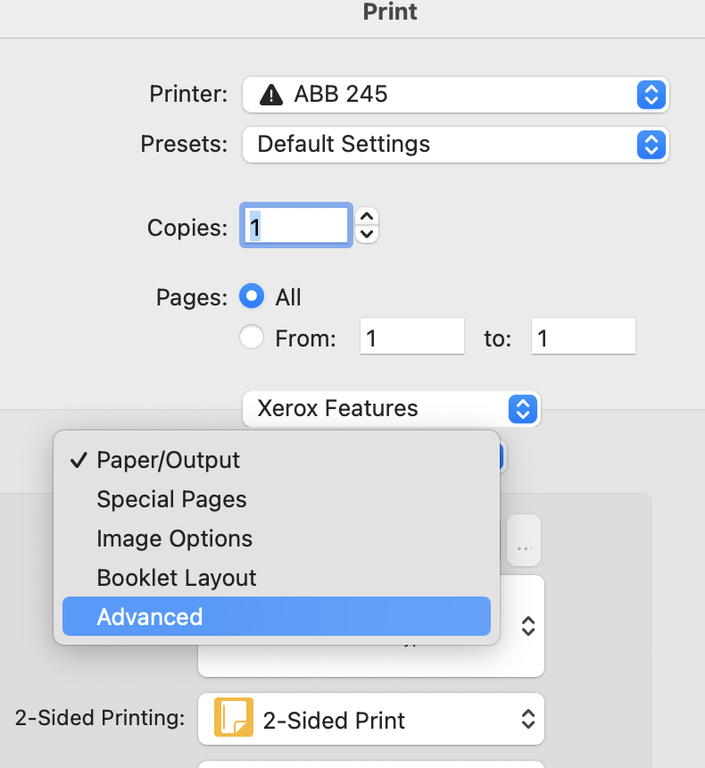The image size is (705, 768).
Task: Click the ellipsis button beside the menu
Action: [x=523, y=547]
